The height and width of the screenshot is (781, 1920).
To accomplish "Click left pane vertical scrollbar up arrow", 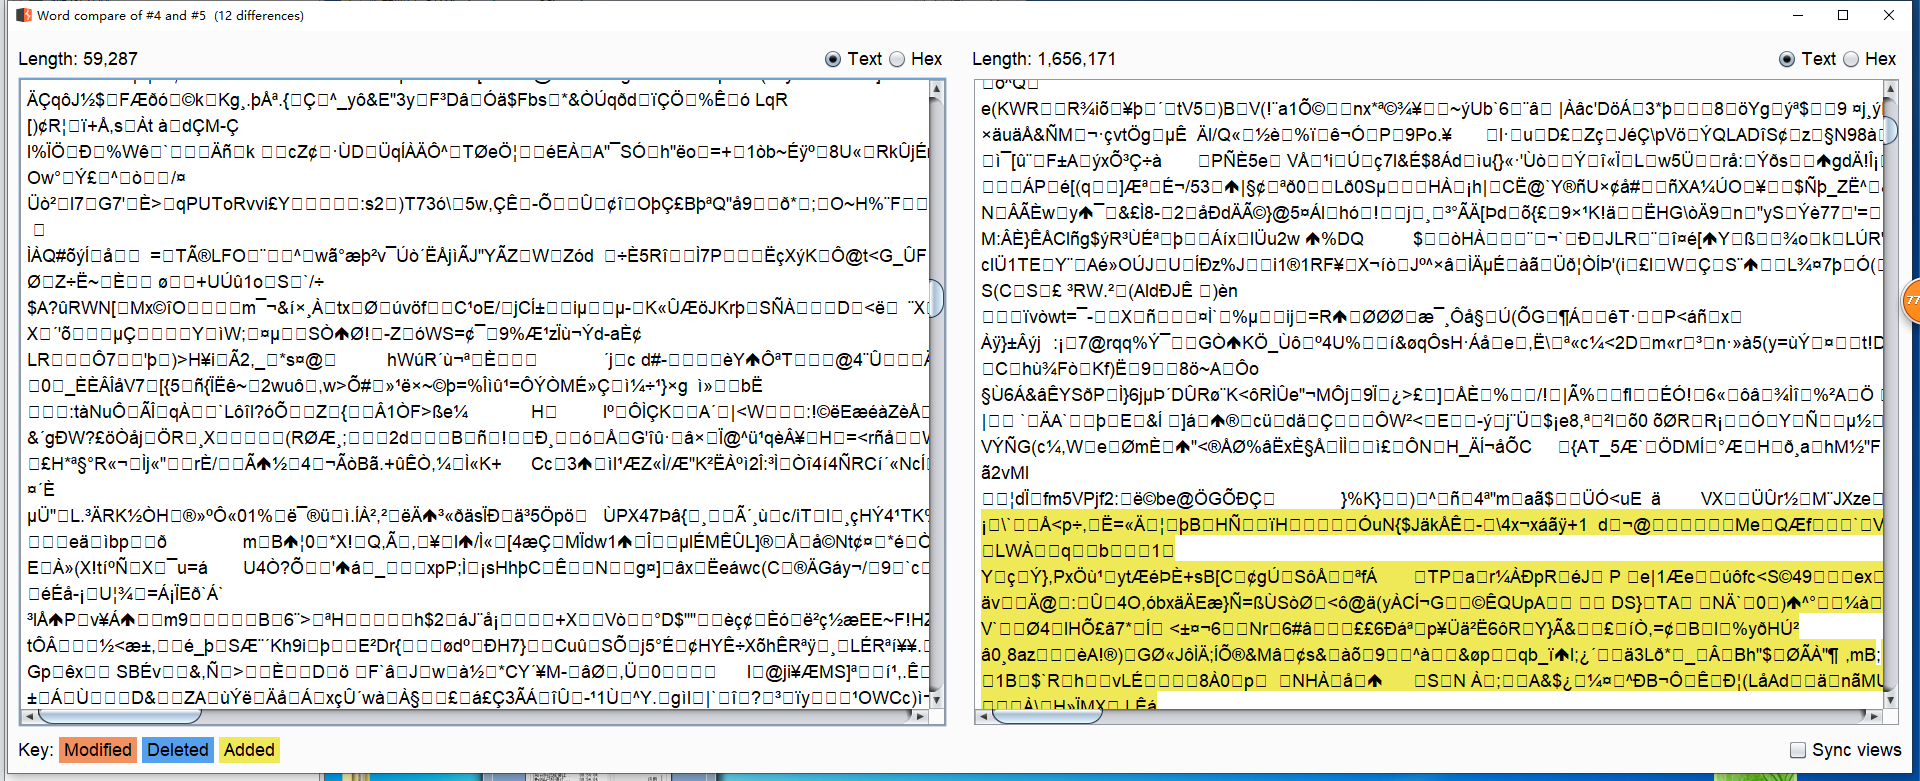I will tap(937, 89).
